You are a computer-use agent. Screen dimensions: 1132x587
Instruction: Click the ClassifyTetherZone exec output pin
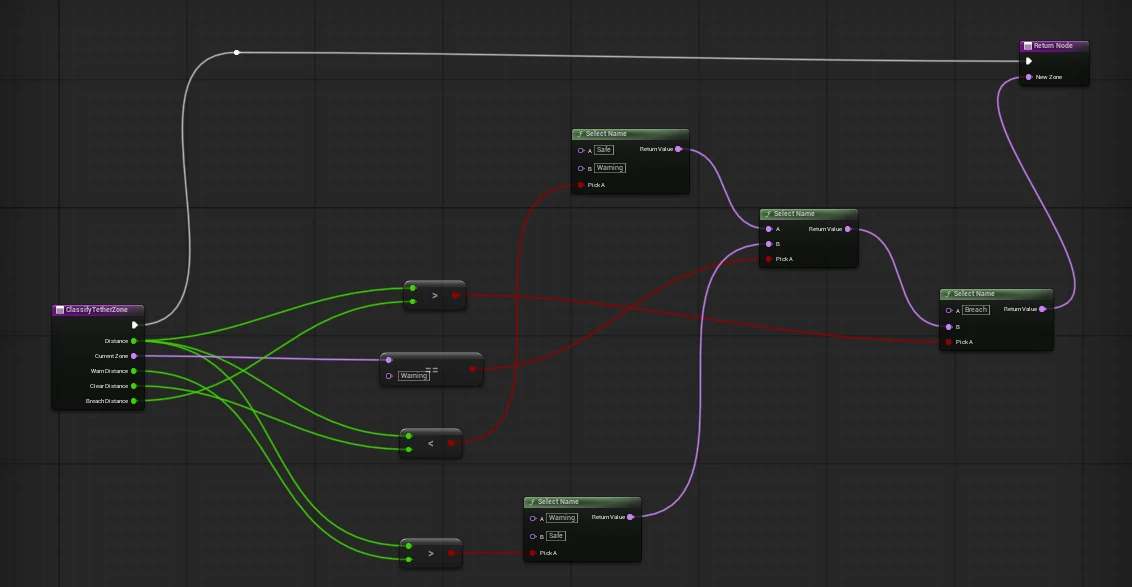pos(134,325)
